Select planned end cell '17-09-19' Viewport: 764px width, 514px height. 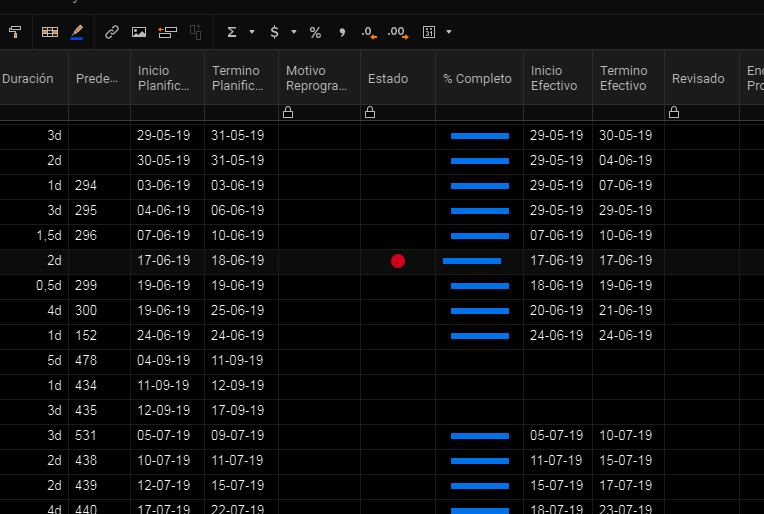pos(241,411)
